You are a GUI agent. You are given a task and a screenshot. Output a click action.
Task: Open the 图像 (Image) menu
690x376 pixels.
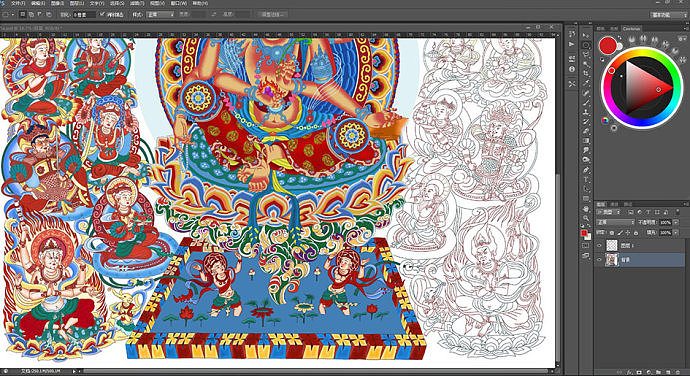[57, 3]
